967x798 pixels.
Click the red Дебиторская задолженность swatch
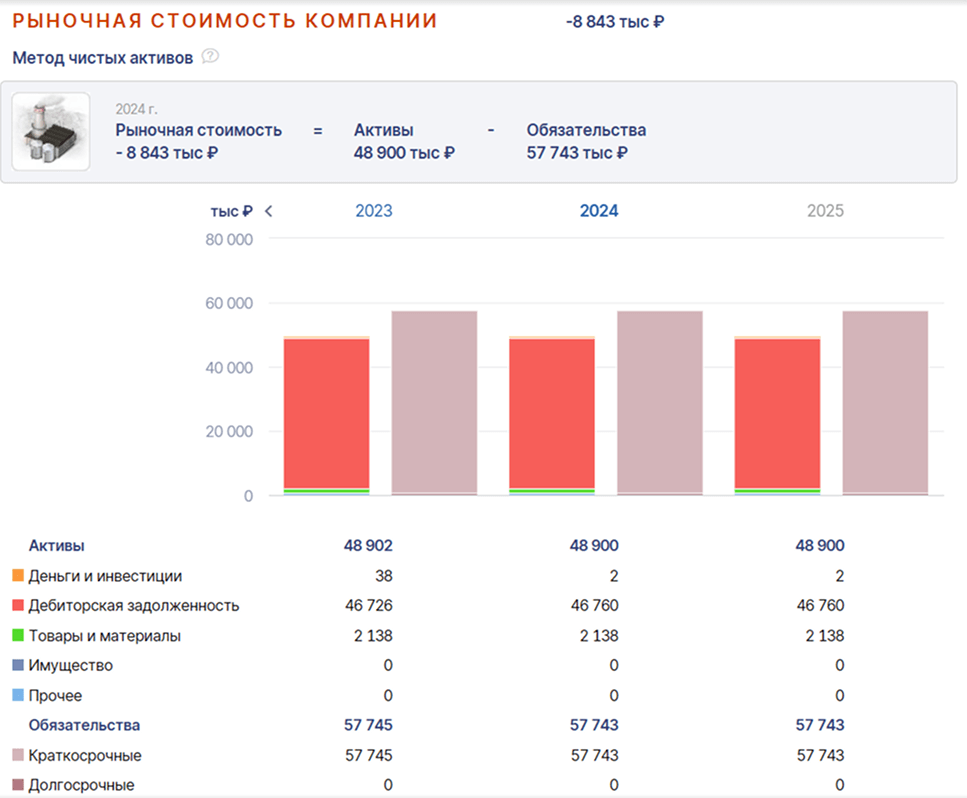pyautogui.click(x=18, y=605)
